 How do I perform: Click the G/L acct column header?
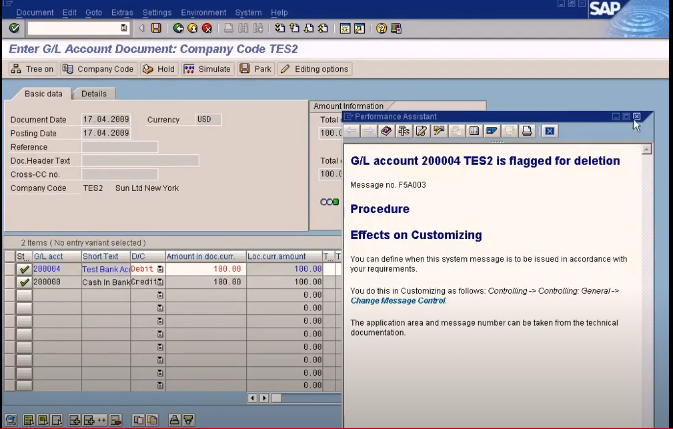pos(57,256)
